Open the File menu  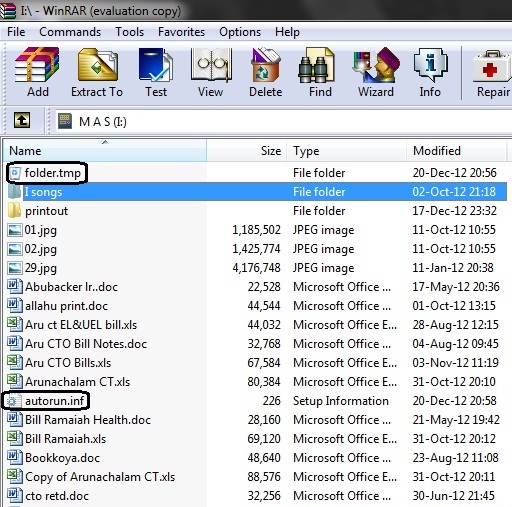pyautogui.click(x=16, y=32)
